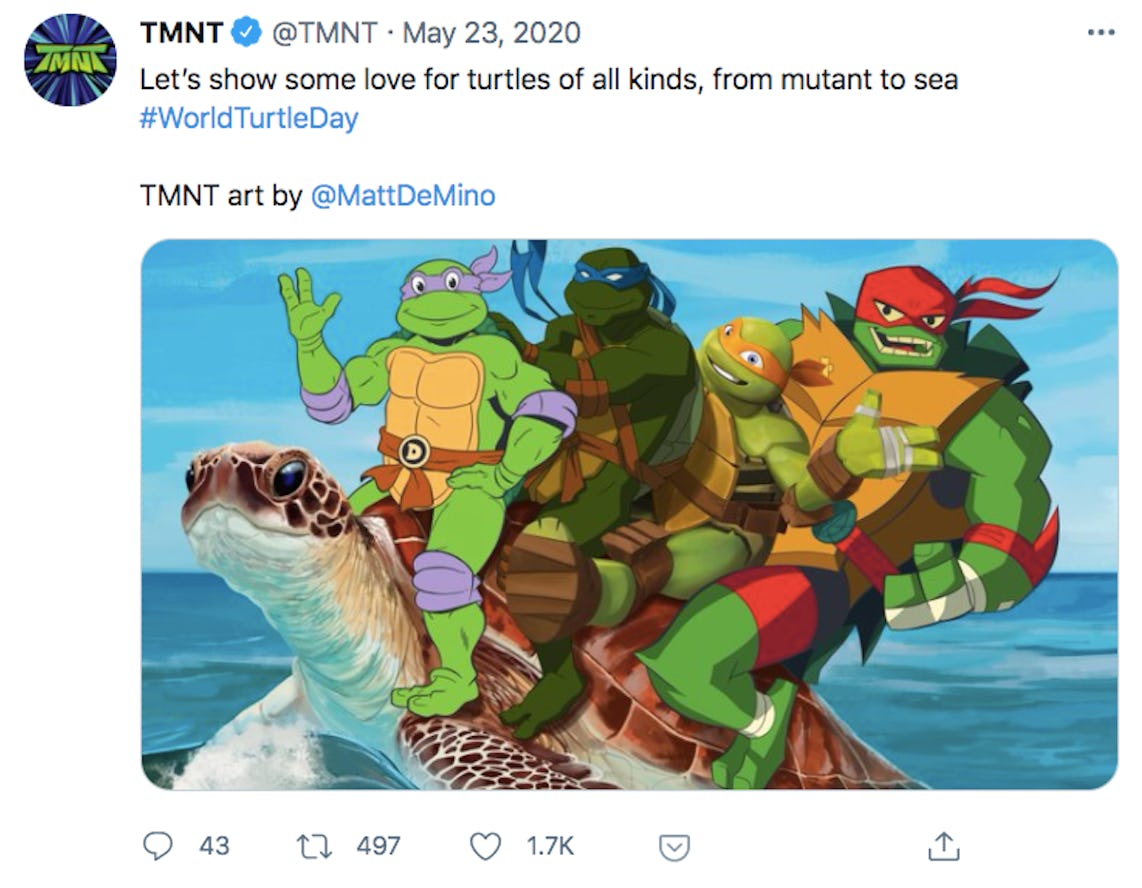Visit the @MattDeMino profile mention
This screenshot has width=1142, height=888.
pyautogui.click(x=403, y=195)
